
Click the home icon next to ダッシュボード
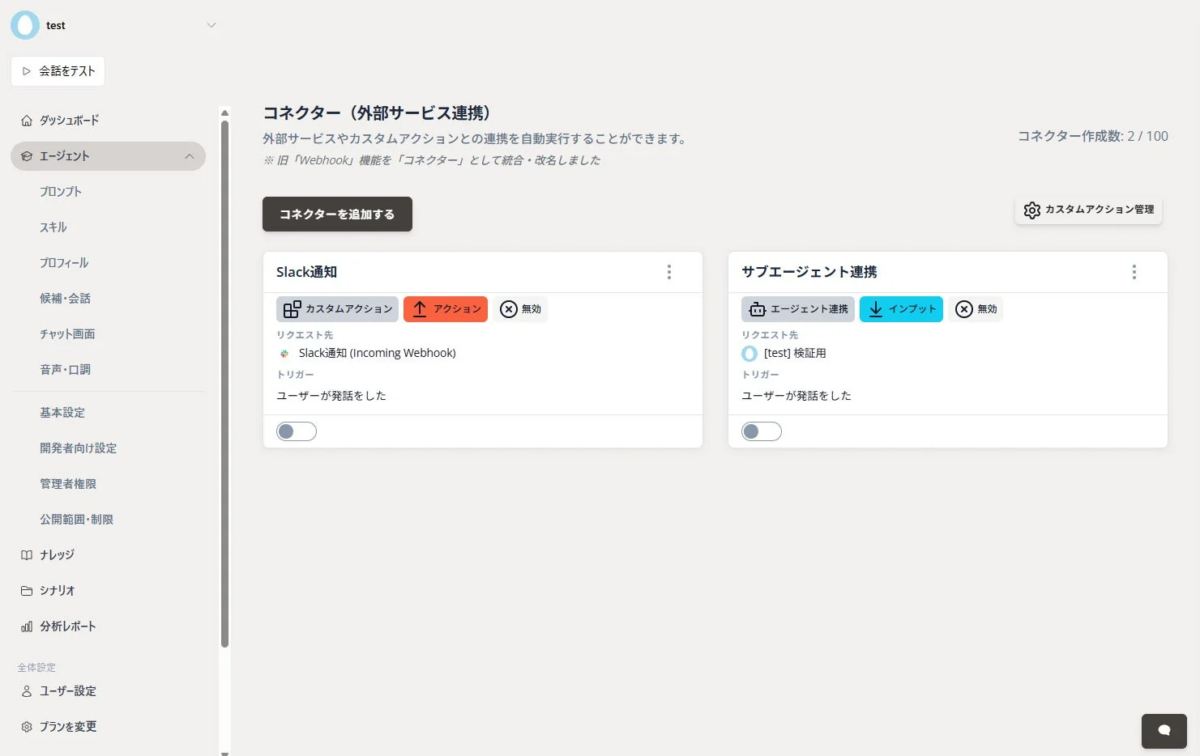(x=25, y=120)
